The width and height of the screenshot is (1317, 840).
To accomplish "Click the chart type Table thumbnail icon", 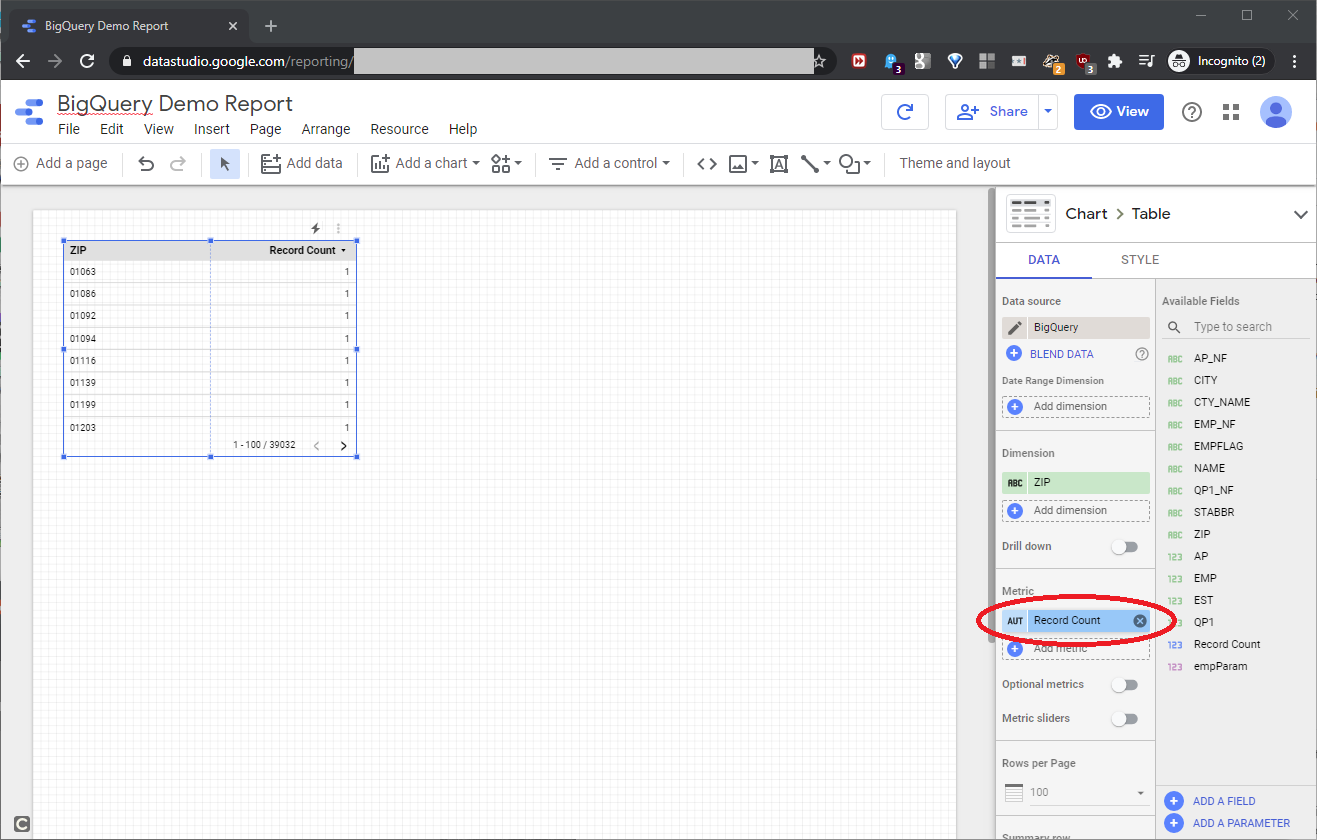I will click(1031, 214).
